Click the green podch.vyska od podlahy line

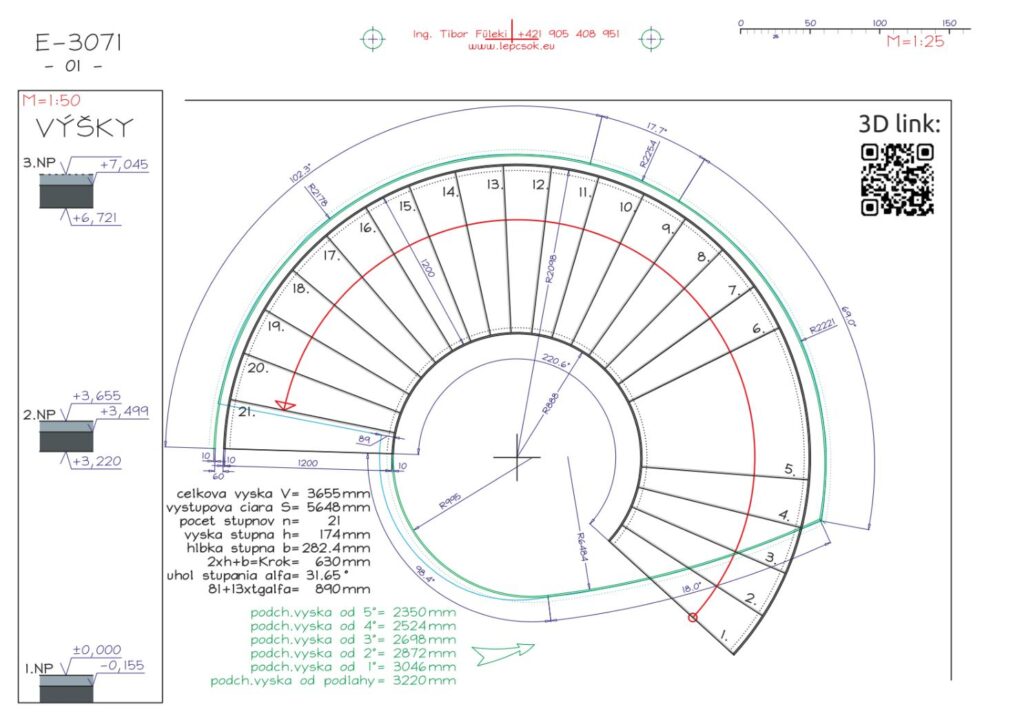(333, 680)
